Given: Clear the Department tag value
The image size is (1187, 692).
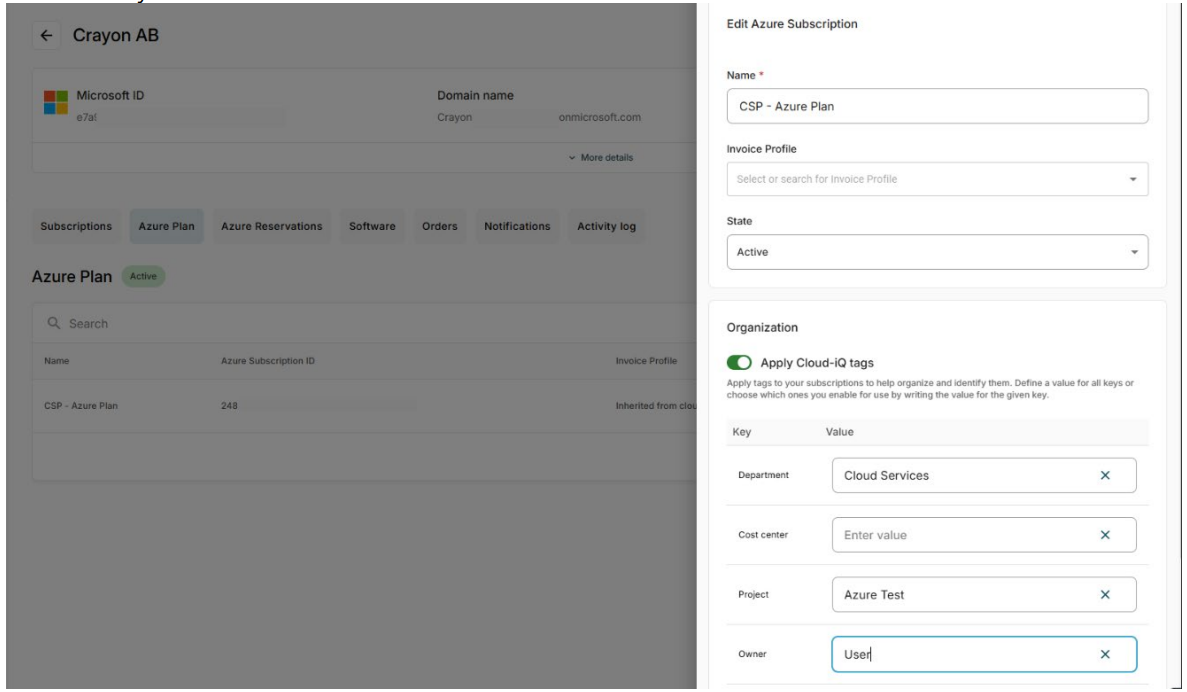Looking at the screenshot, I should [x=1104, y=475].
